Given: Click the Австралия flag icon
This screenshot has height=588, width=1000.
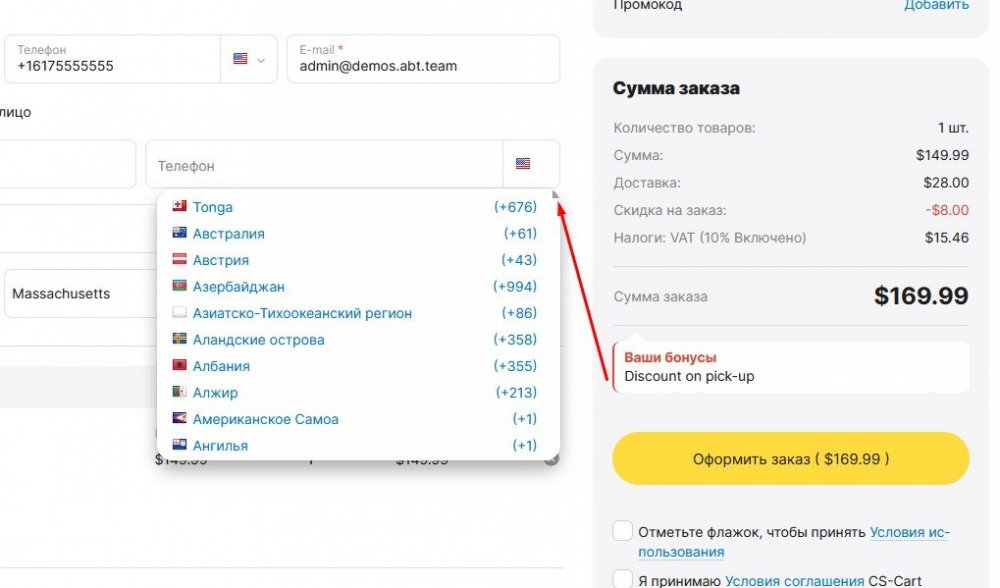Looking at the screenshot, I should tap(180, 233).
